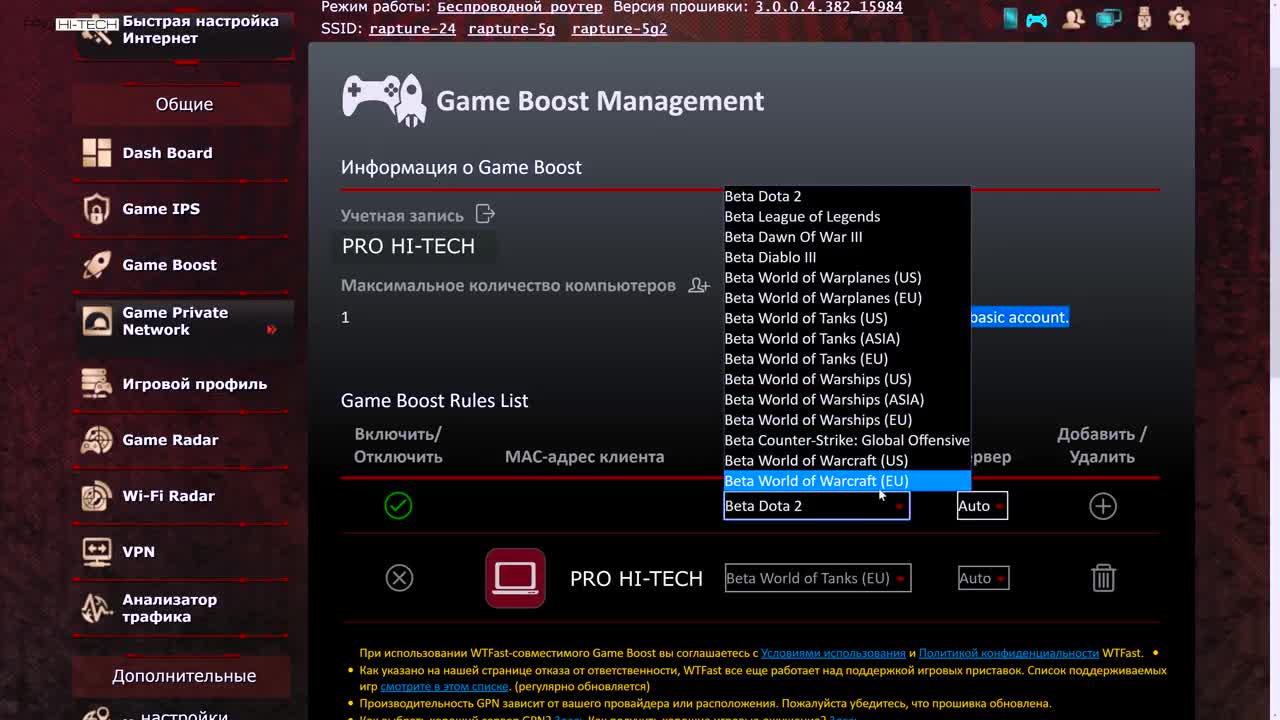Screen dimensions: 1280x720
Task: Delete the PRO HI-TECH rule with trash icon
Action: click(1103, 578)
